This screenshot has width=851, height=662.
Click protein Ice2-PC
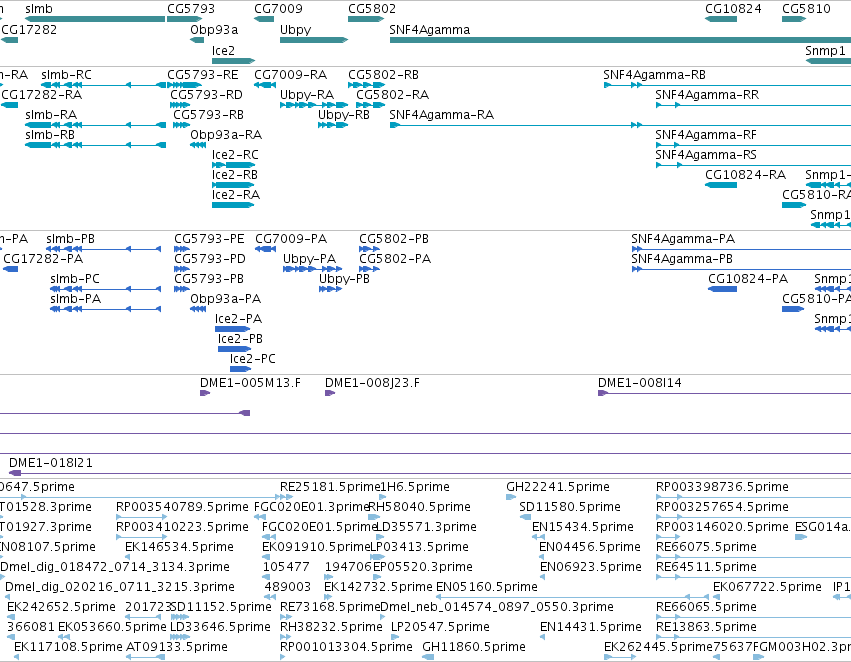point(240,369)
